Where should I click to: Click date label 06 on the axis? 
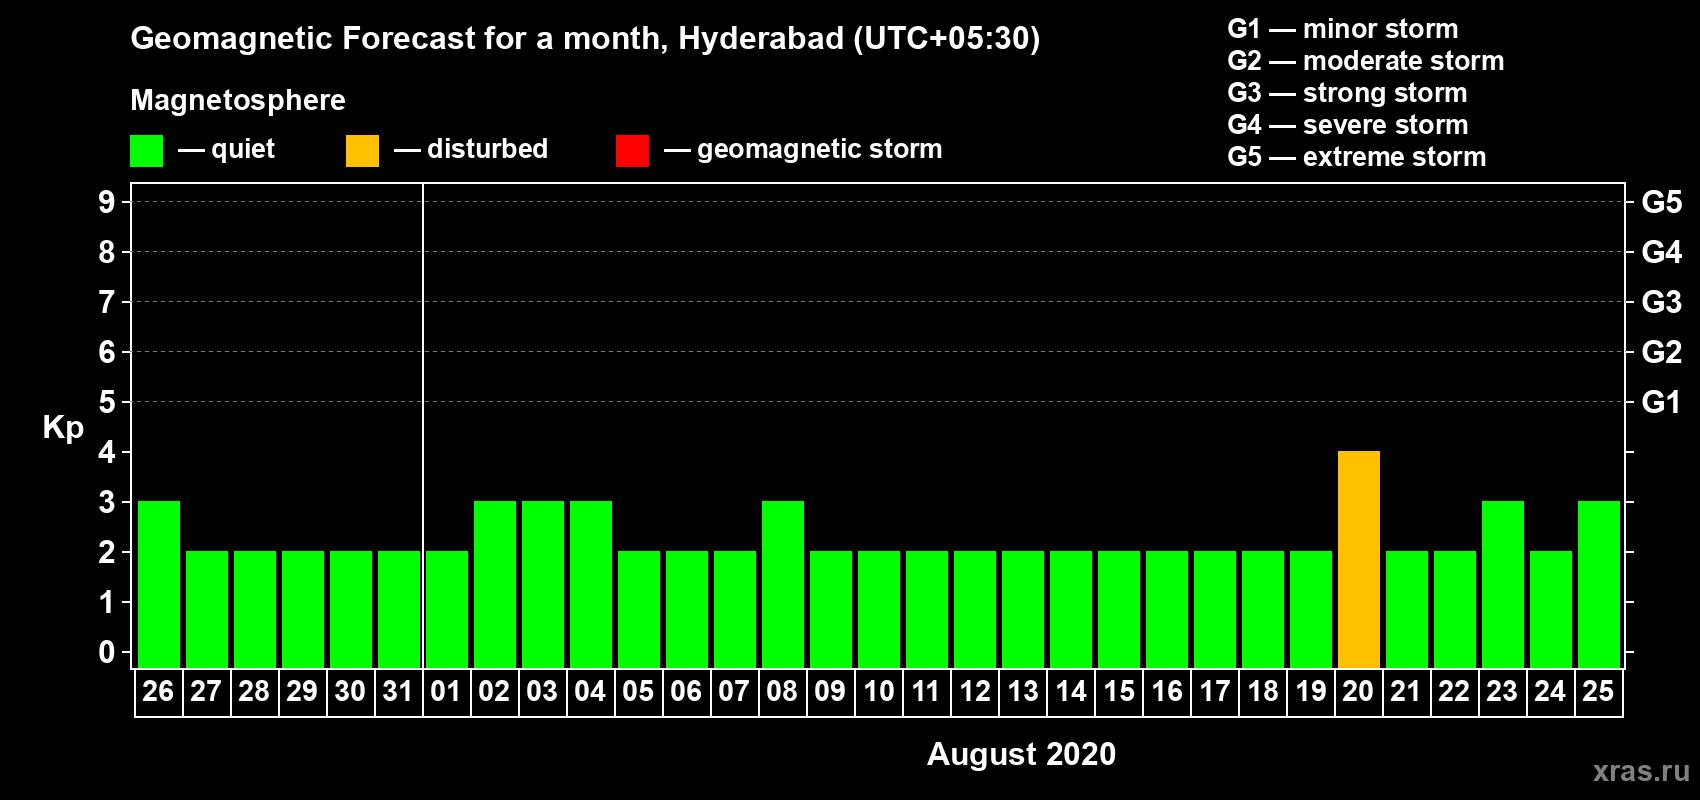click(686, 691)
